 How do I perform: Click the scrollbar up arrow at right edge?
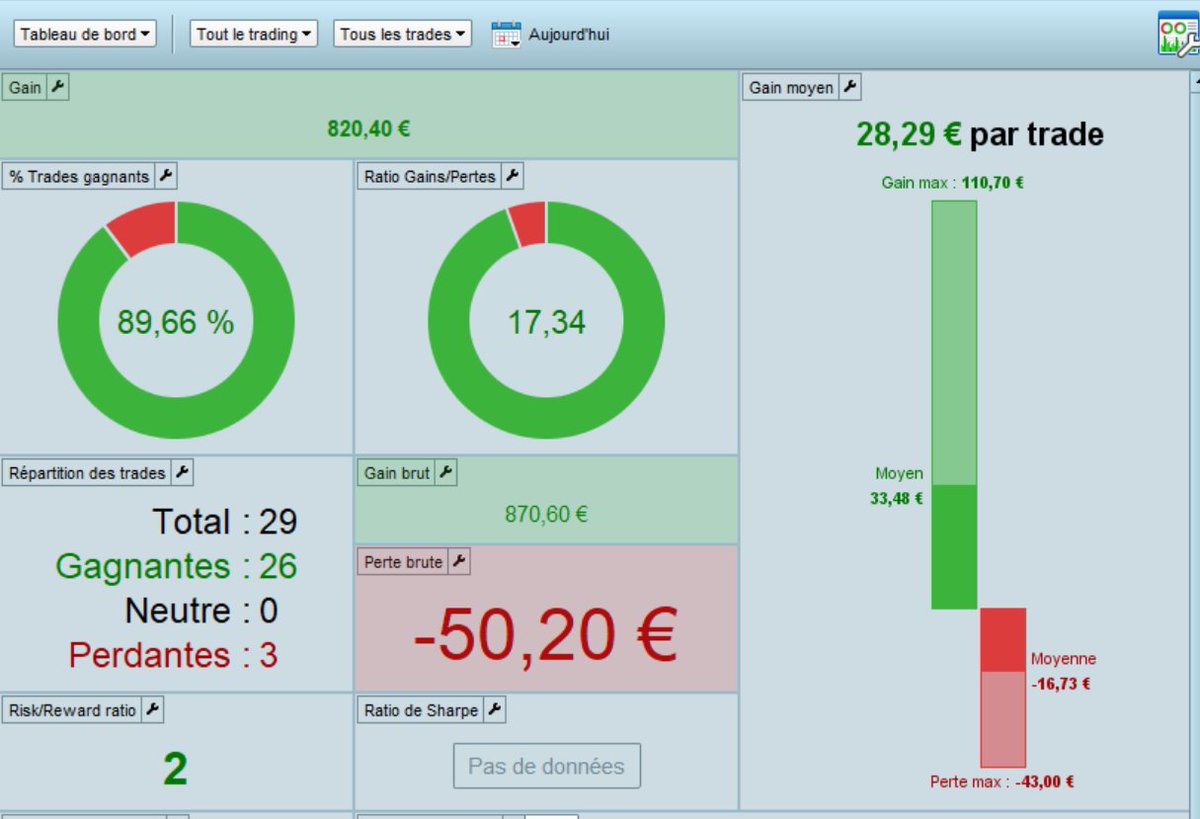tap(1195, 80)
